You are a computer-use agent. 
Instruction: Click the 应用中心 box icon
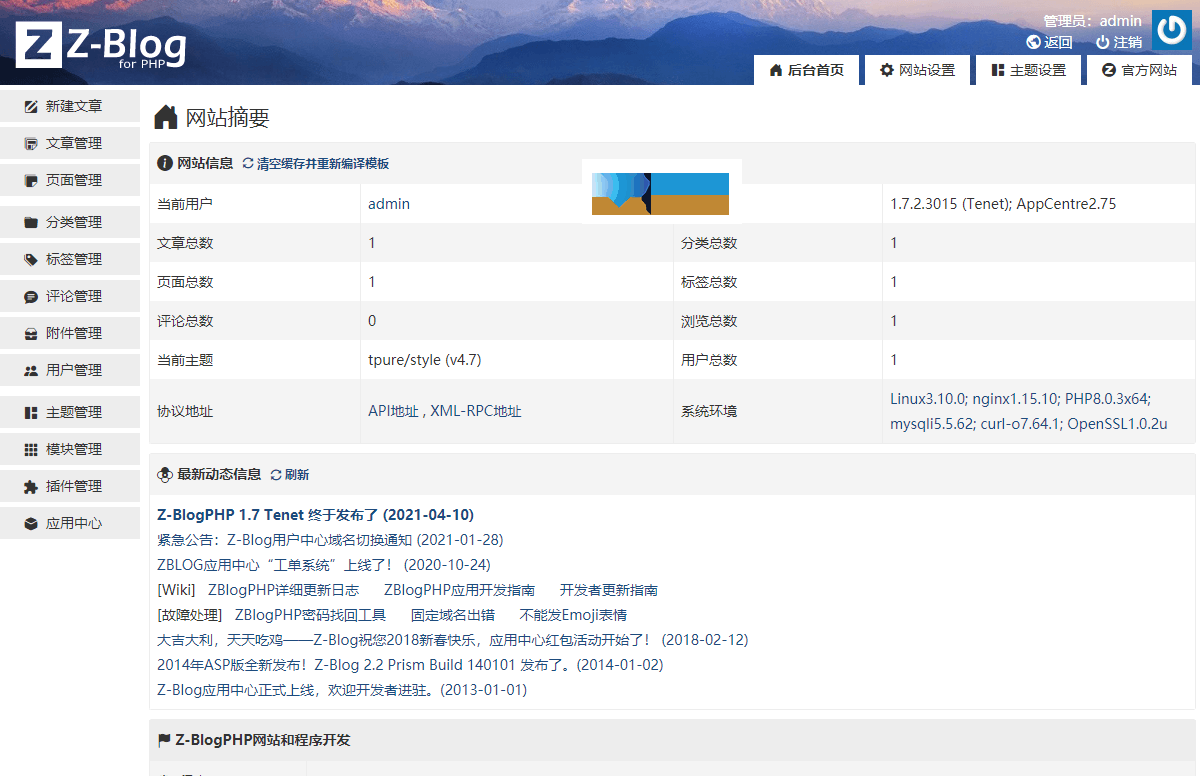31,523
